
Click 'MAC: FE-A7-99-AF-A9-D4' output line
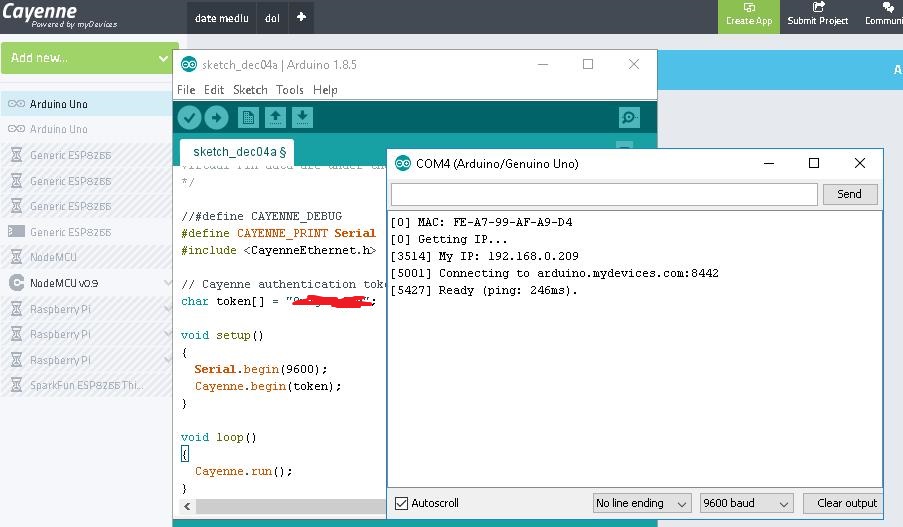click(481, 222)
